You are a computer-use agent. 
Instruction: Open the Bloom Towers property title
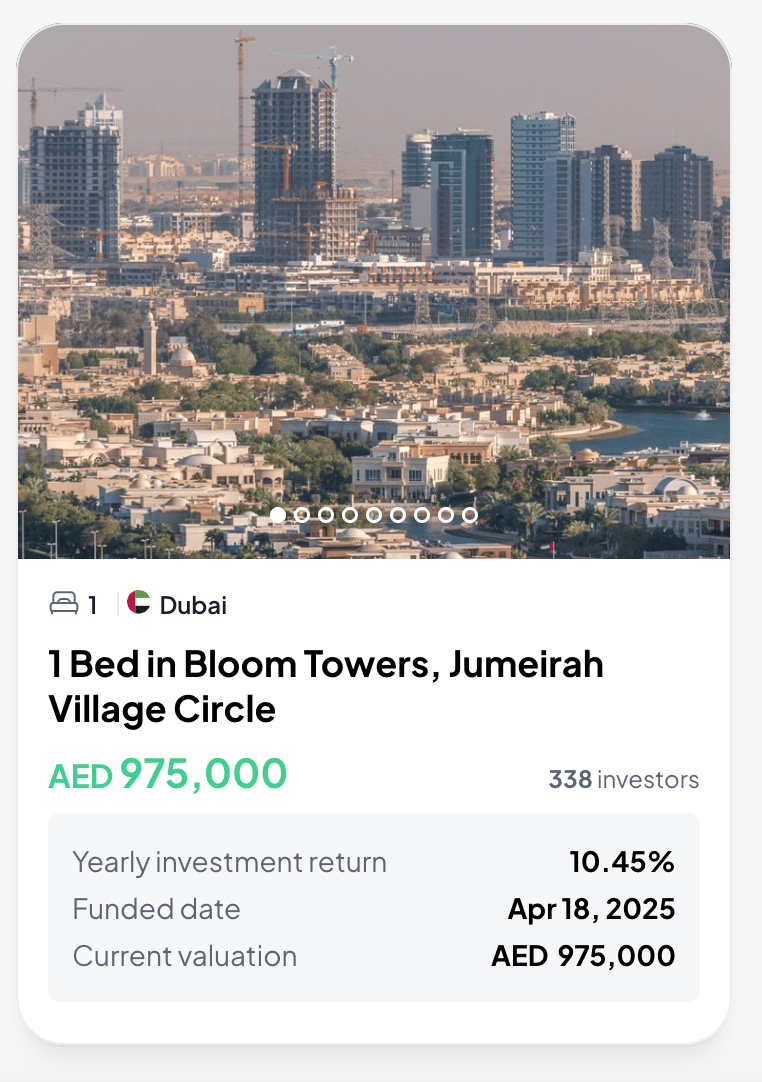326,686
